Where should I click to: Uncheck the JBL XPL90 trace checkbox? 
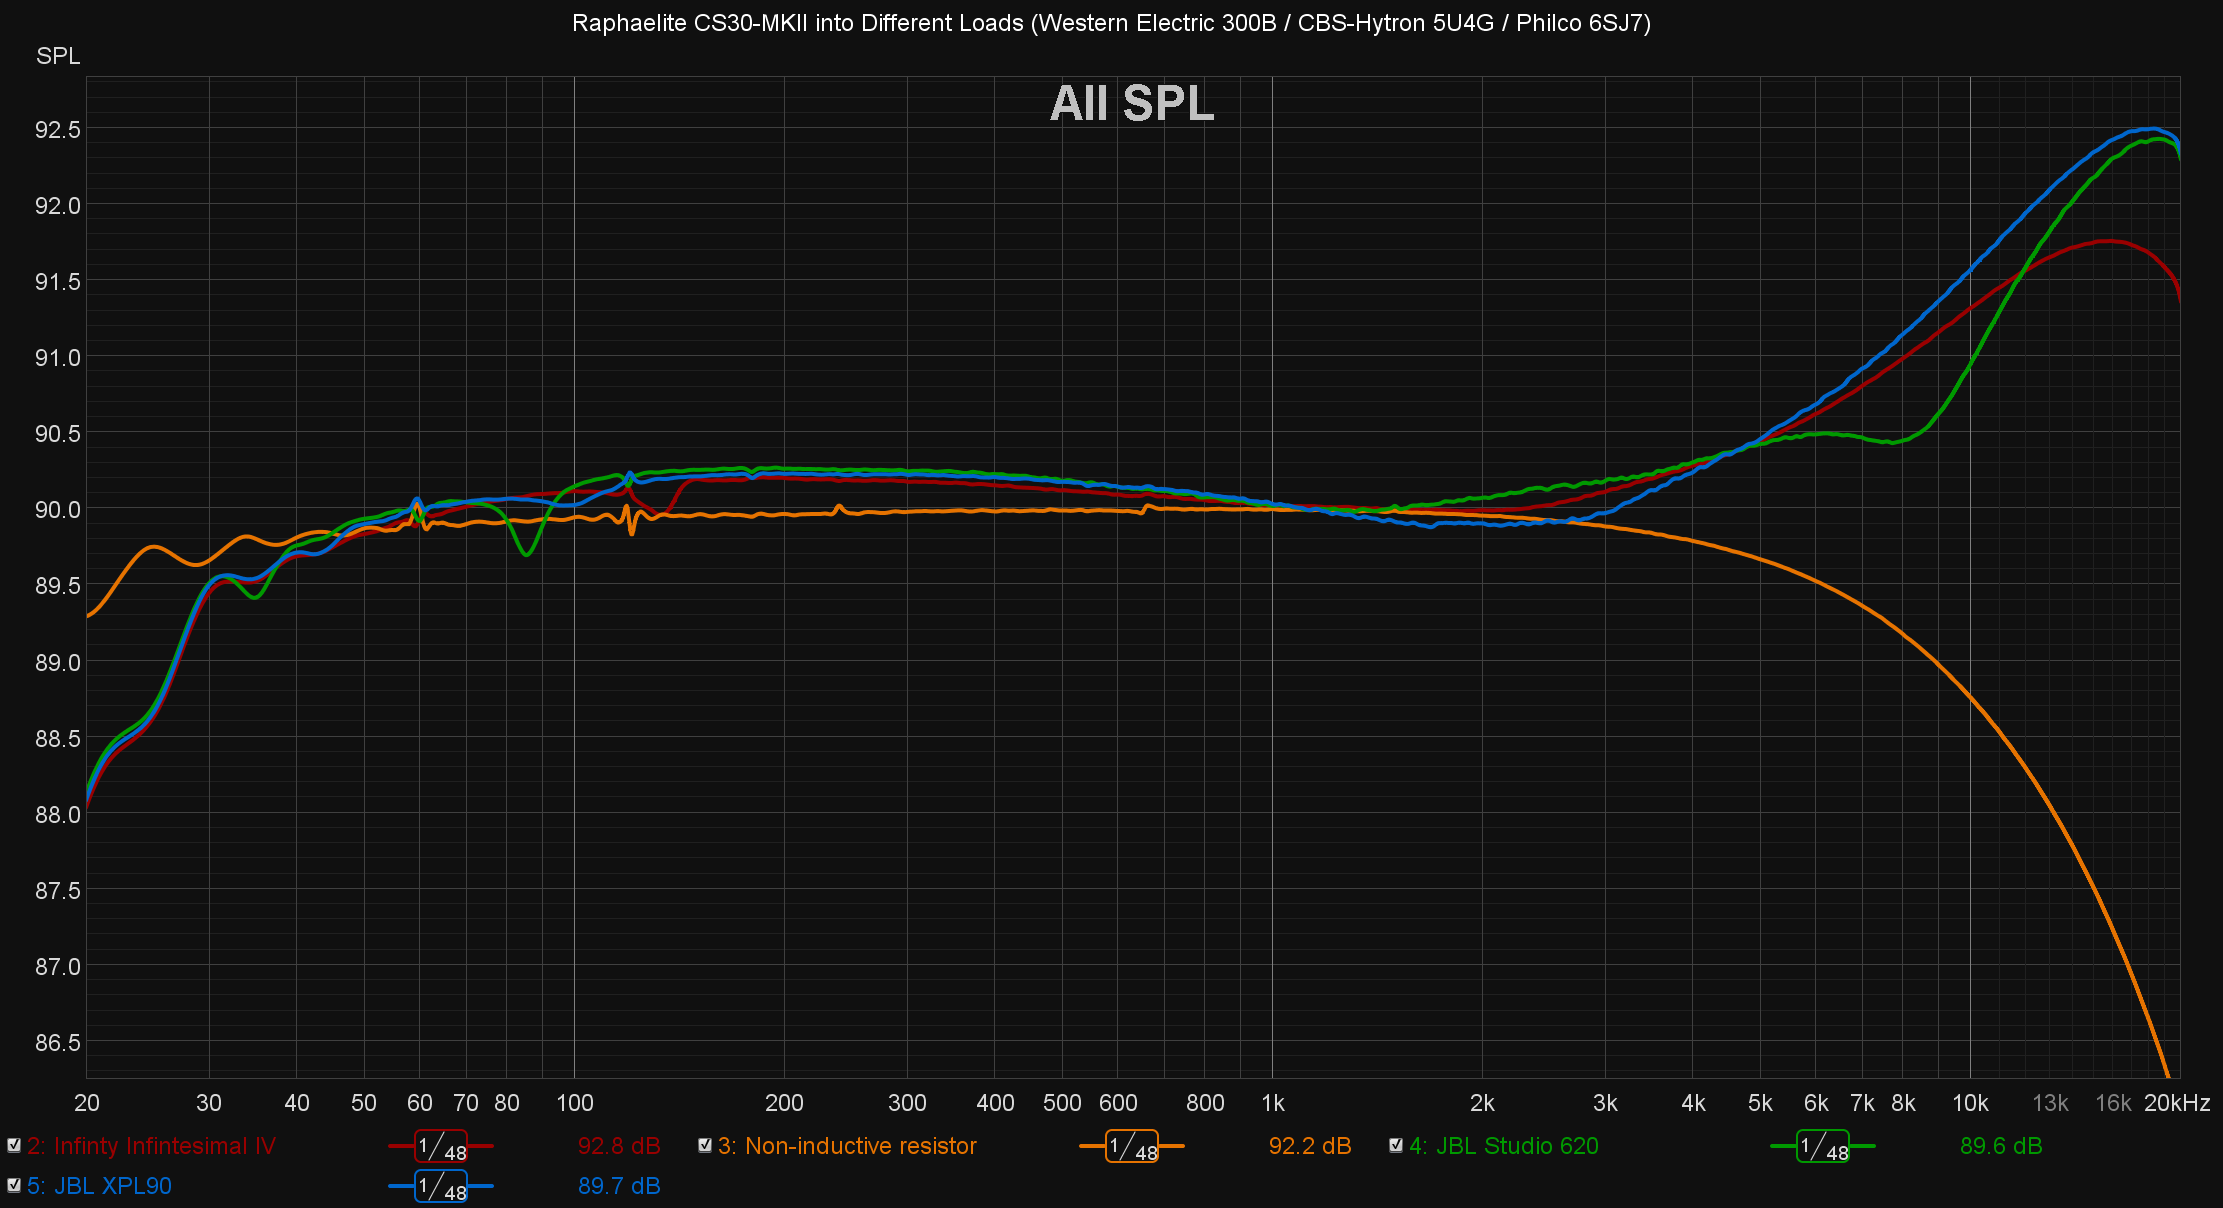(x=14, y=1185)
